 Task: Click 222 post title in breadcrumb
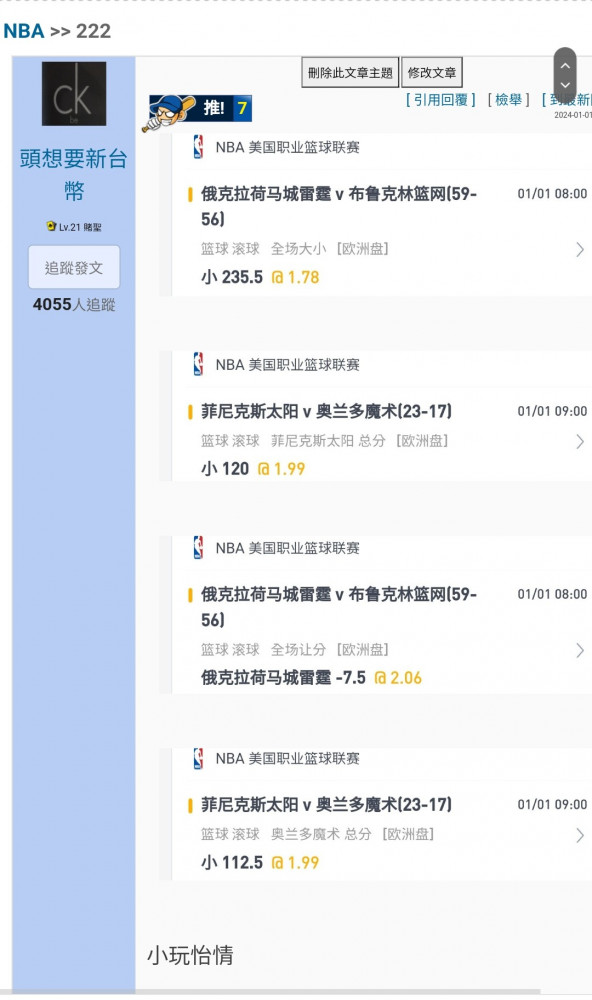tap(93, 31)
